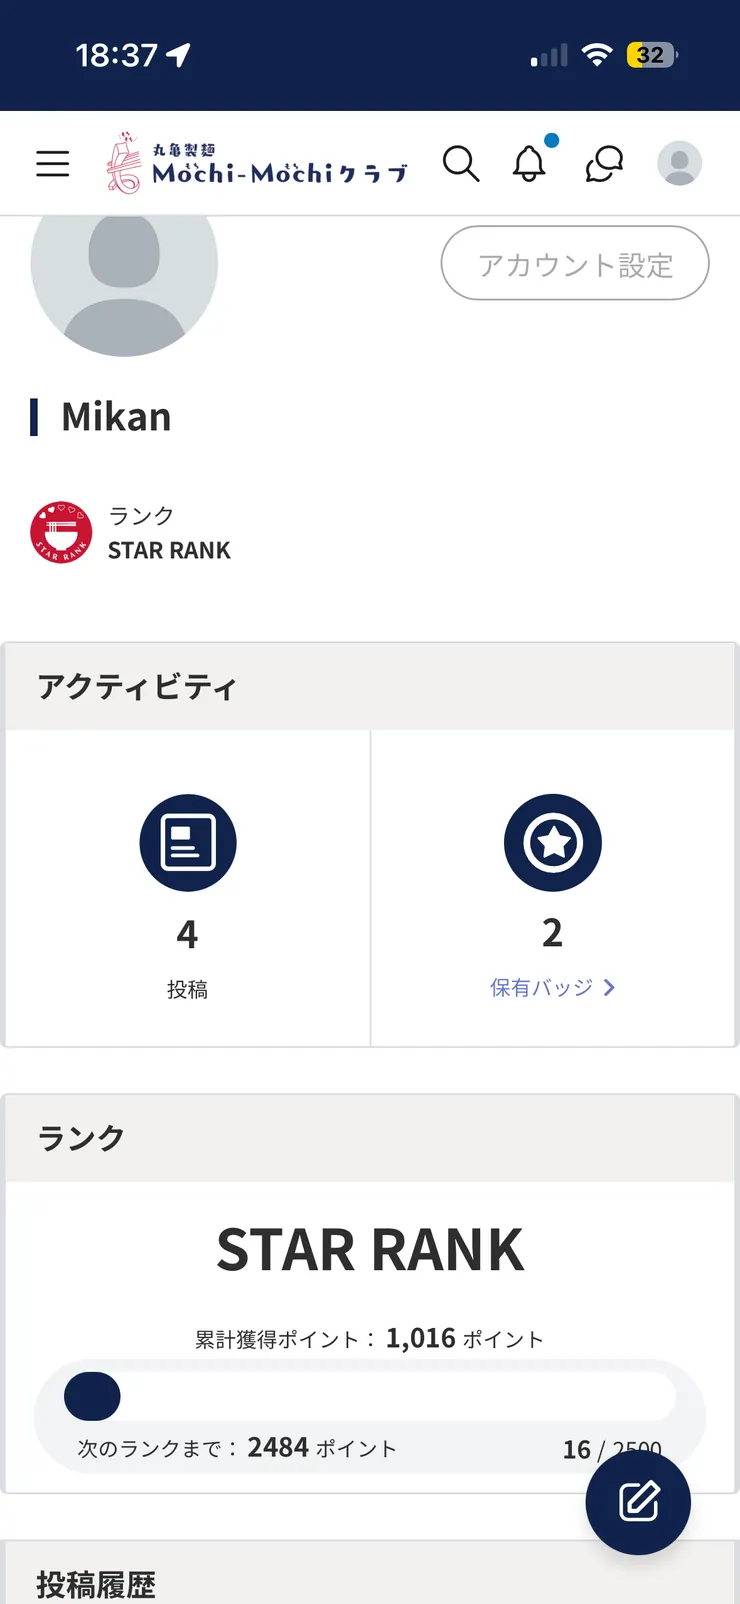Open the chat messages icon
This screenshot has width=740, height=1604.
(x=604, y=163)
